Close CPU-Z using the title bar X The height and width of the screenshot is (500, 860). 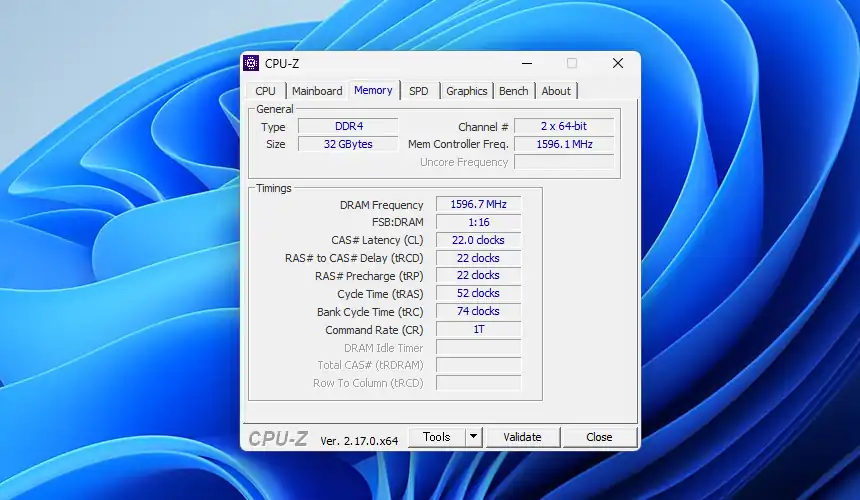[x=618, y=63]
